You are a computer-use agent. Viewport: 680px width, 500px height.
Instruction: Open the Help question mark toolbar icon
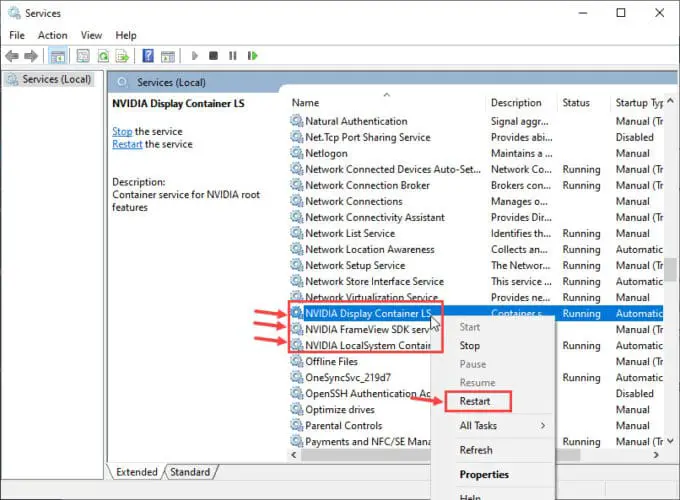148,56
